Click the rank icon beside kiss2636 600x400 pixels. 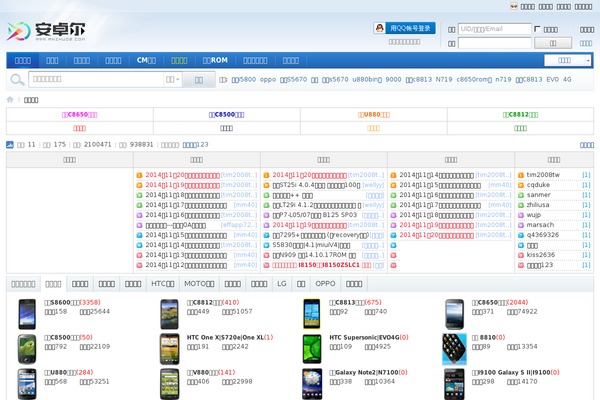[521, 255]
